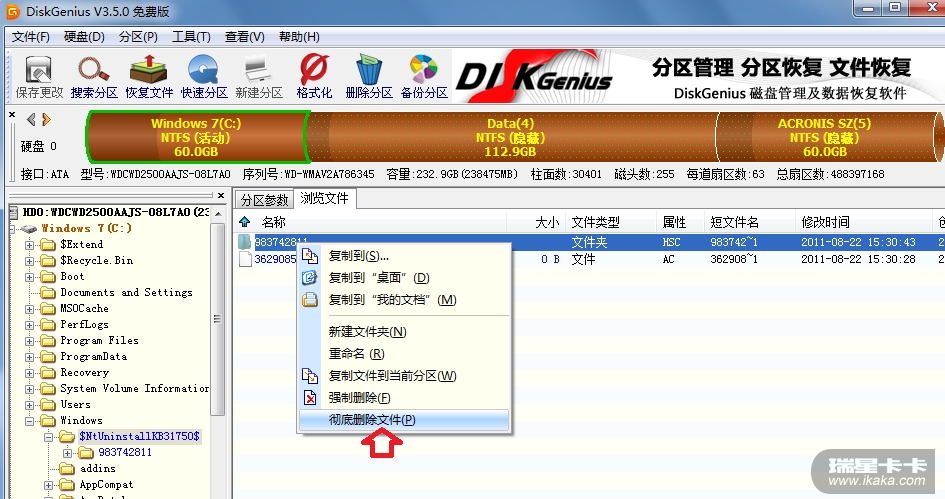Click the 983742811 folder icon in file list
Viewport: 945px width, 499px height.
(245, 242)
